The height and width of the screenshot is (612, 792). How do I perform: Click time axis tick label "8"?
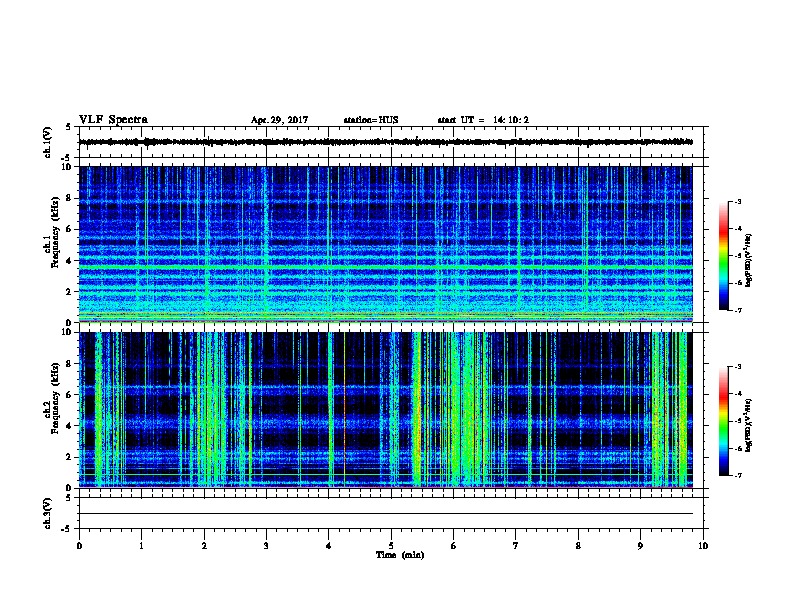(578, 546)
